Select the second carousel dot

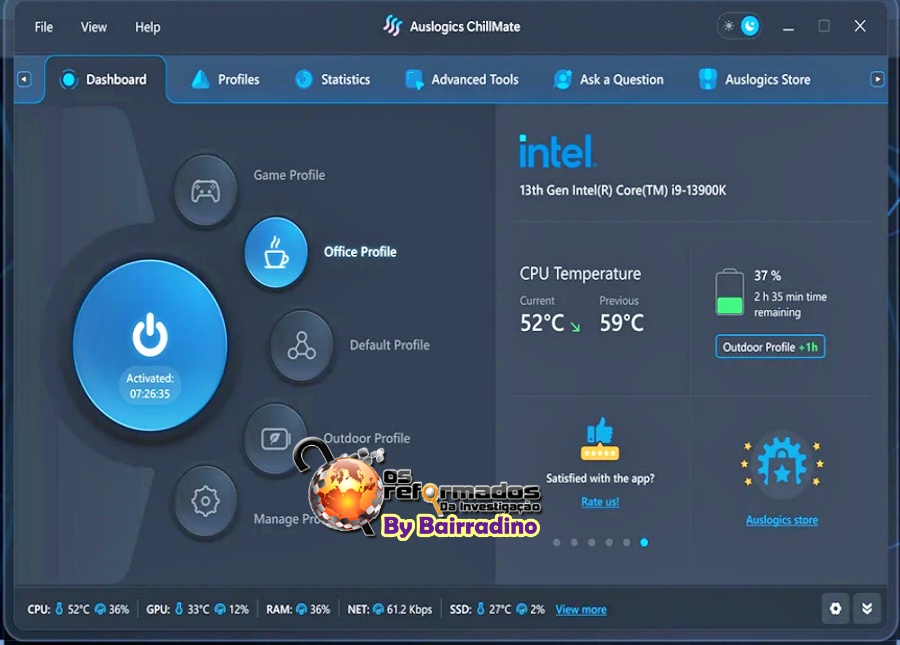(x=574, y=542)
